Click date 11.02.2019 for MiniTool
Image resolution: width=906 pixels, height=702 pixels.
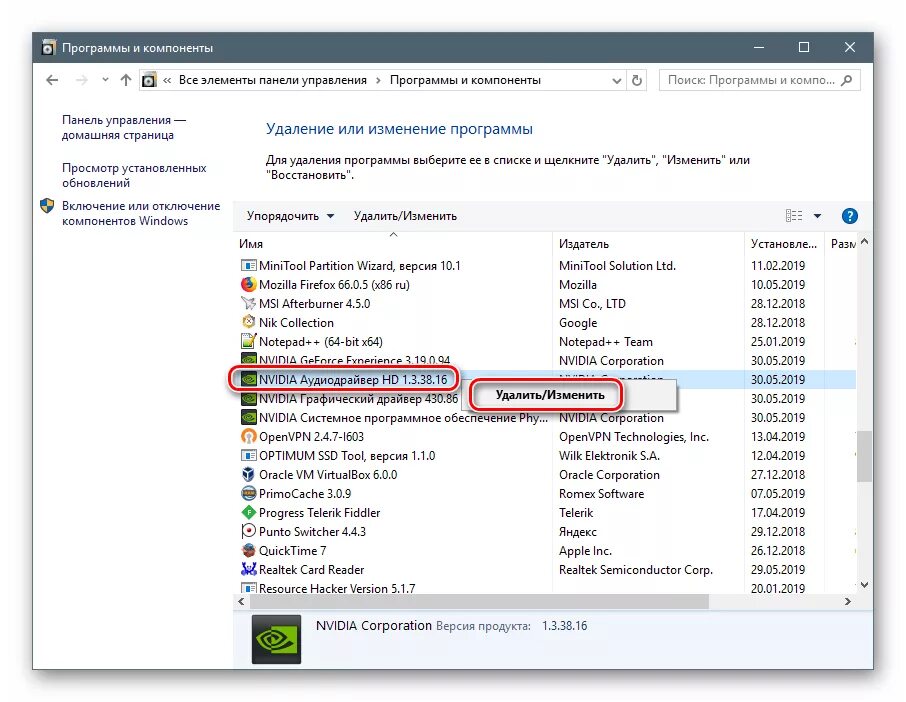click(778, 266)
